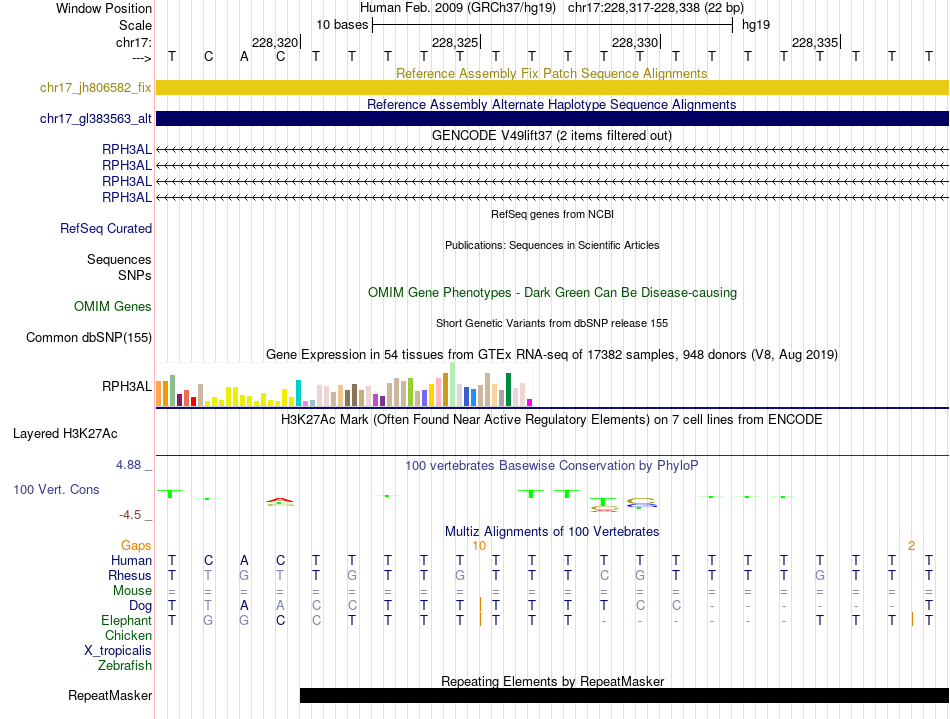
Task: Click the 100 Vert. Cons label
Action: (56, 489)
